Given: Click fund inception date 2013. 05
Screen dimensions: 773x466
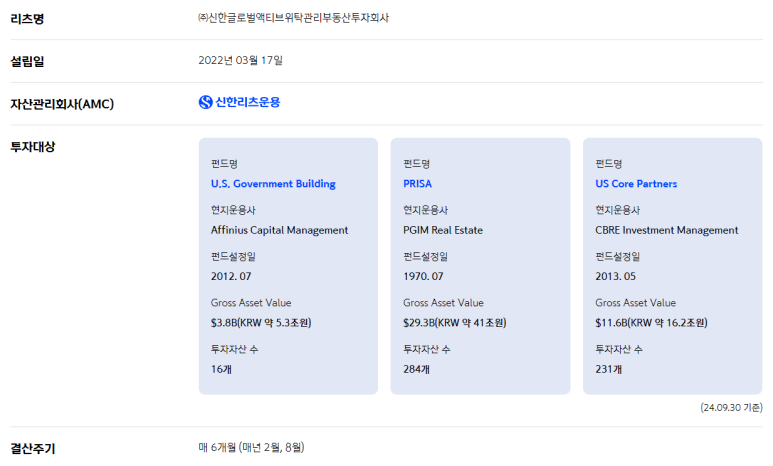Looking at the screenshot, I should pyautogui.click(x=615, y=277).
